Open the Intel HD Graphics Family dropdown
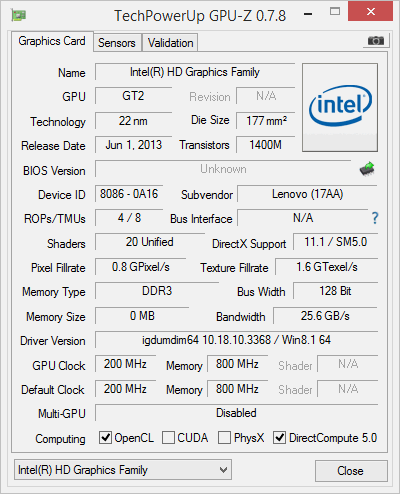The height and width of the screenshot is (494, 400). click(123, 470)
